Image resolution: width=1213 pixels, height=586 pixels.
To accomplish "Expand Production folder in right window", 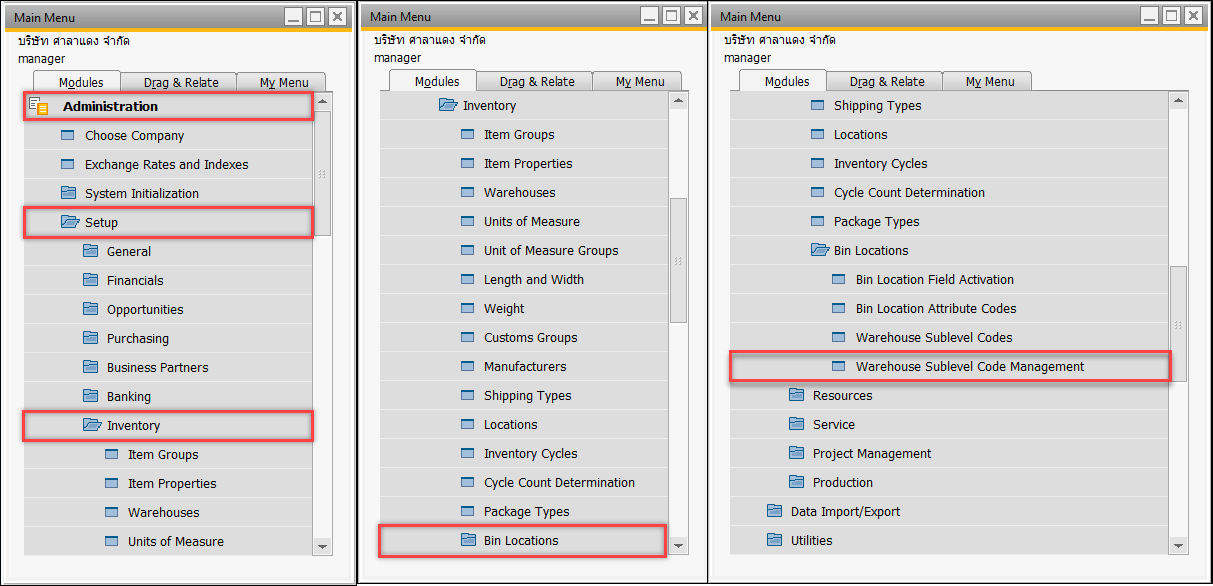I will (x=948, y=482).
